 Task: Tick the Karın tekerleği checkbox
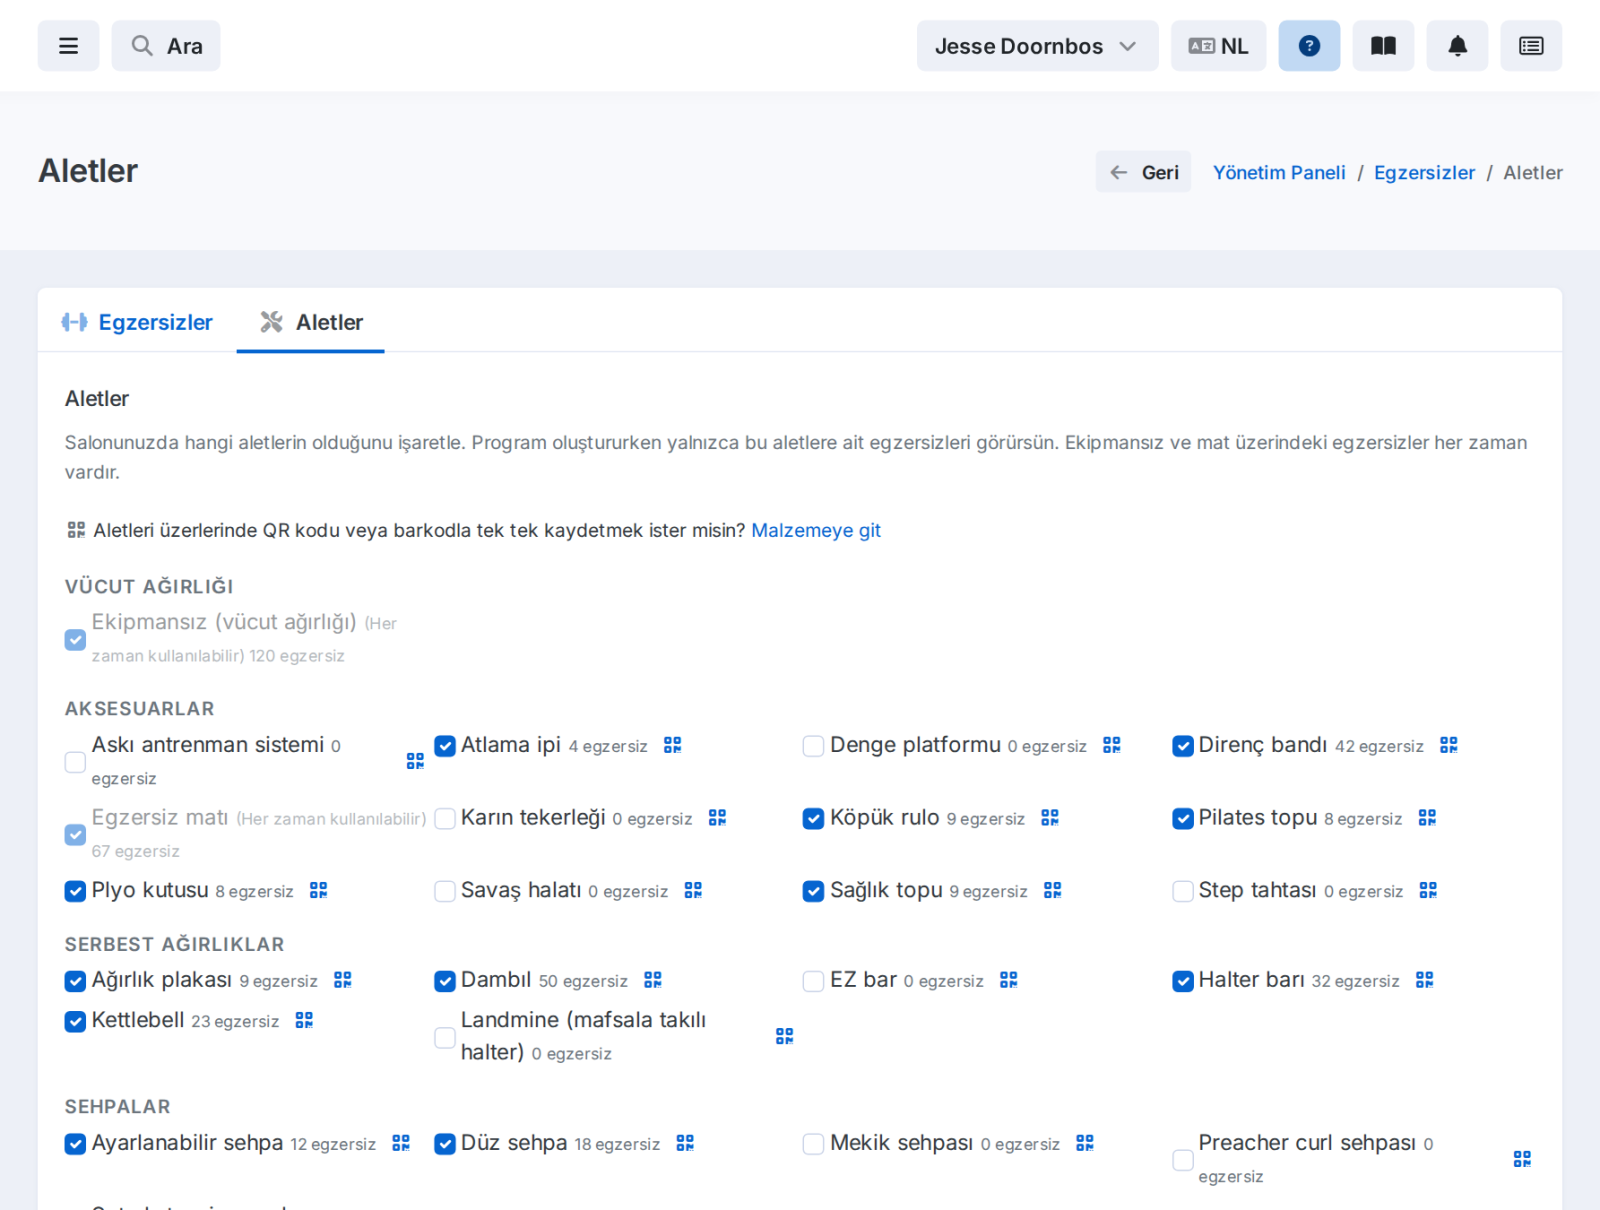(x=445, y=819)
